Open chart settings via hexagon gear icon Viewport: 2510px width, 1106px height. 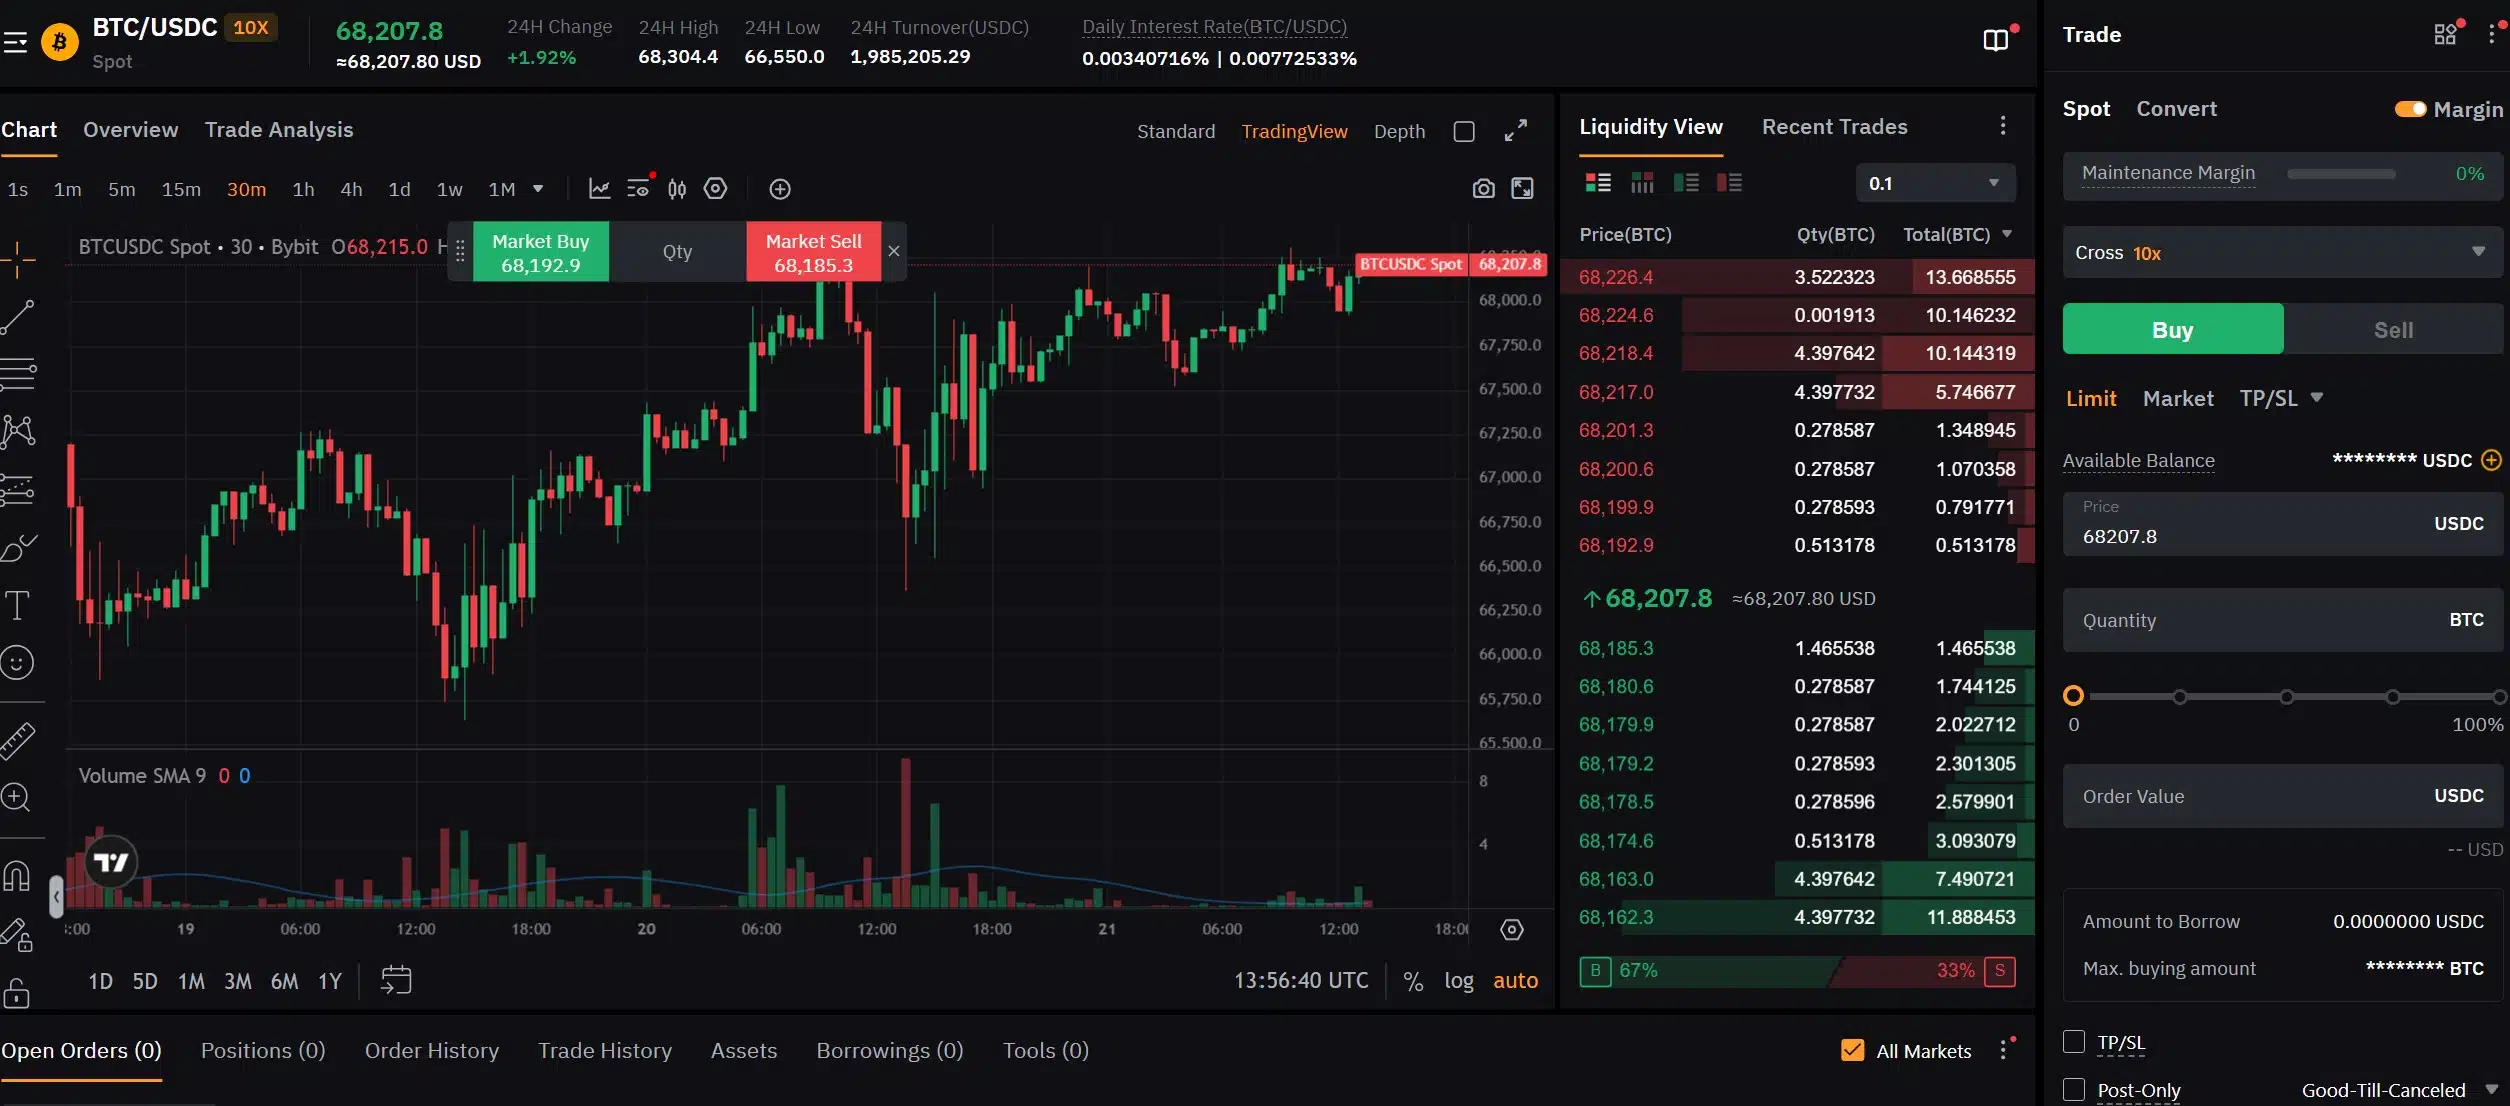(x=715, y=188)
